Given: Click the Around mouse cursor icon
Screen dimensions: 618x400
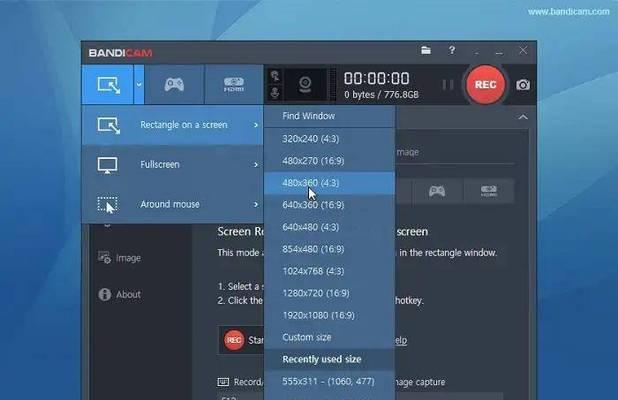Looking at the screenshot, I should [107, 205].
